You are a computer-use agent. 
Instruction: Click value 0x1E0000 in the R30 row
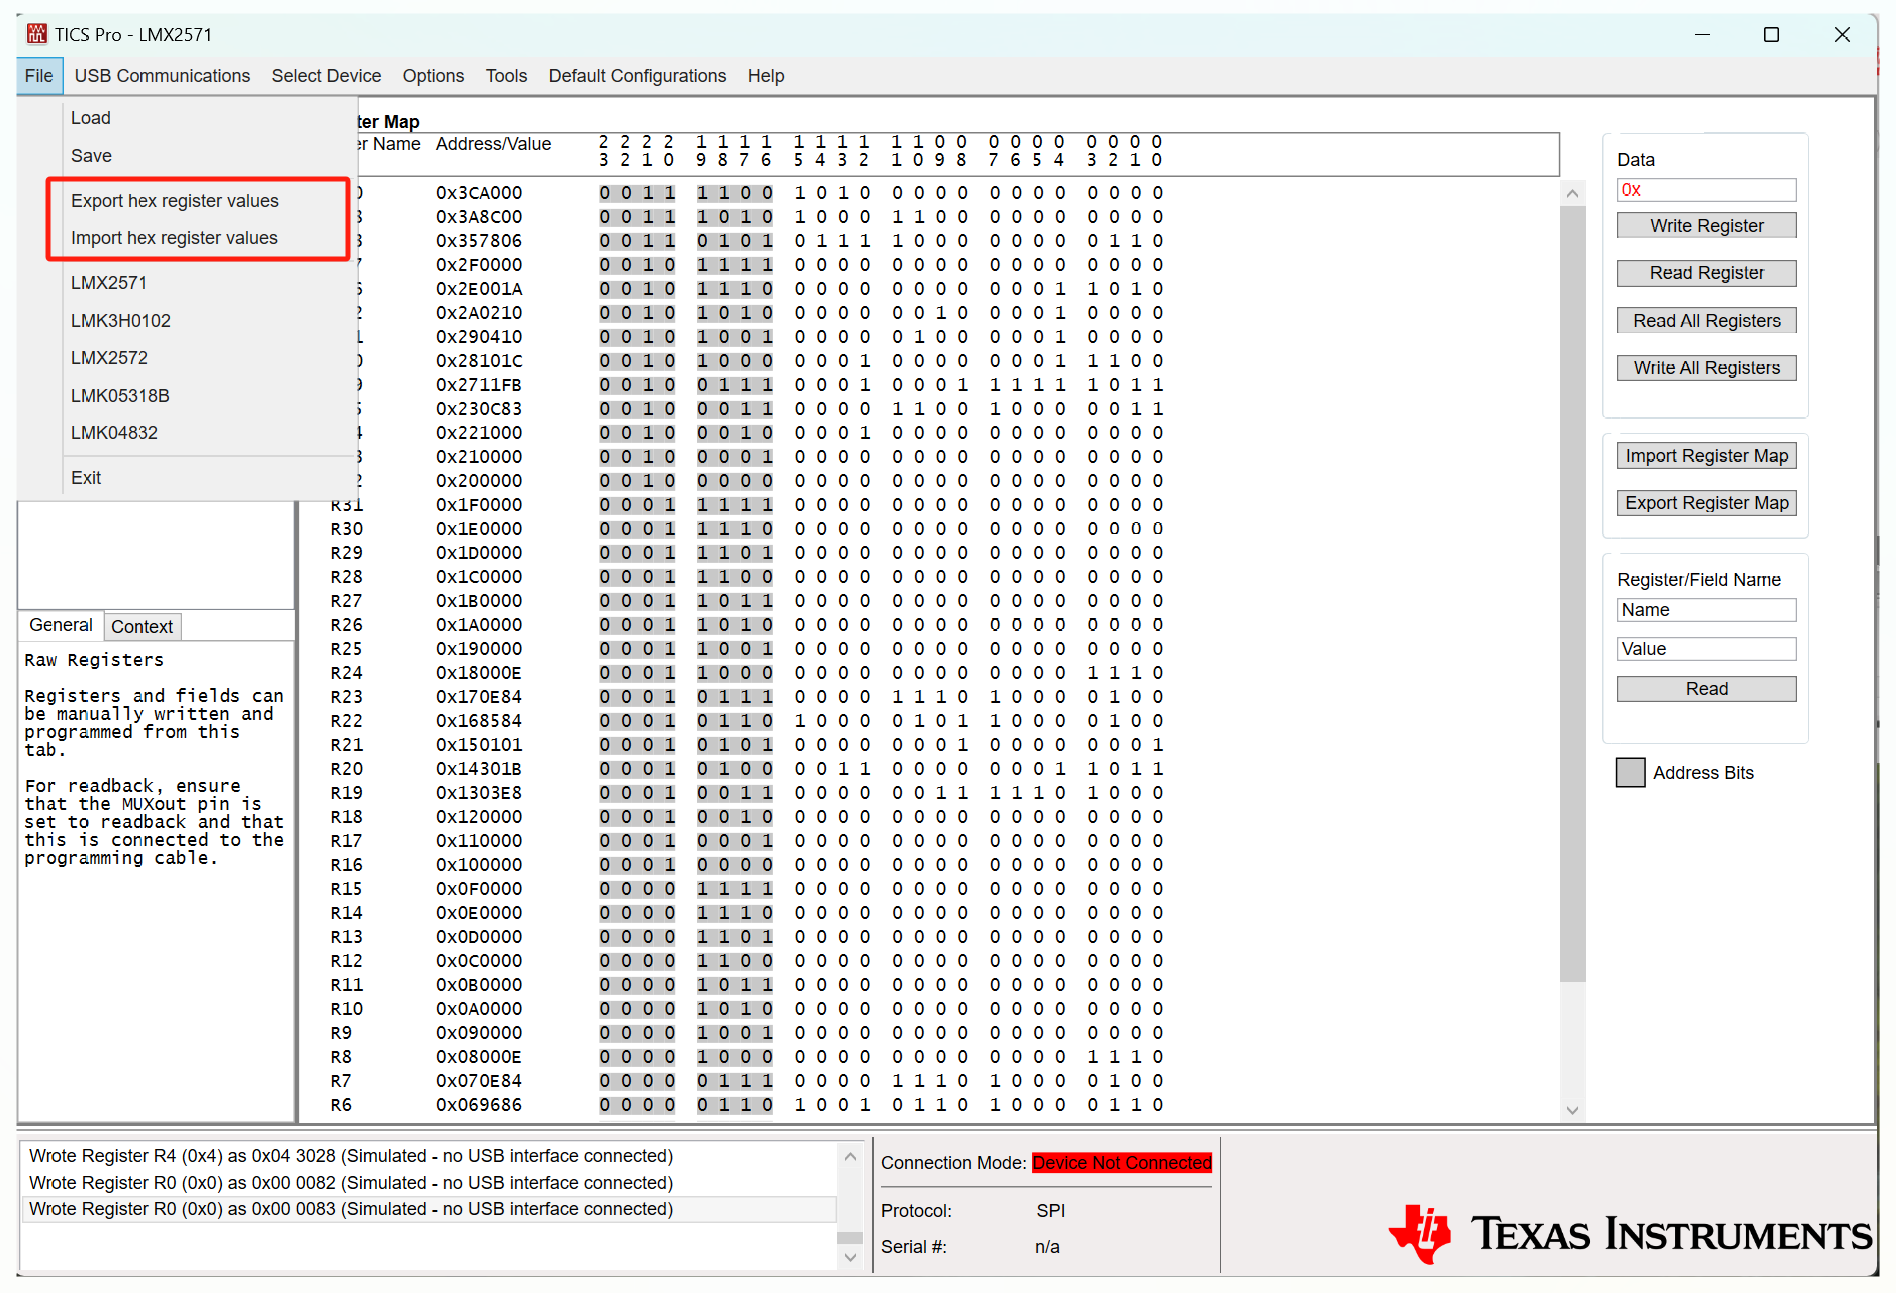[x=479, y=529]
